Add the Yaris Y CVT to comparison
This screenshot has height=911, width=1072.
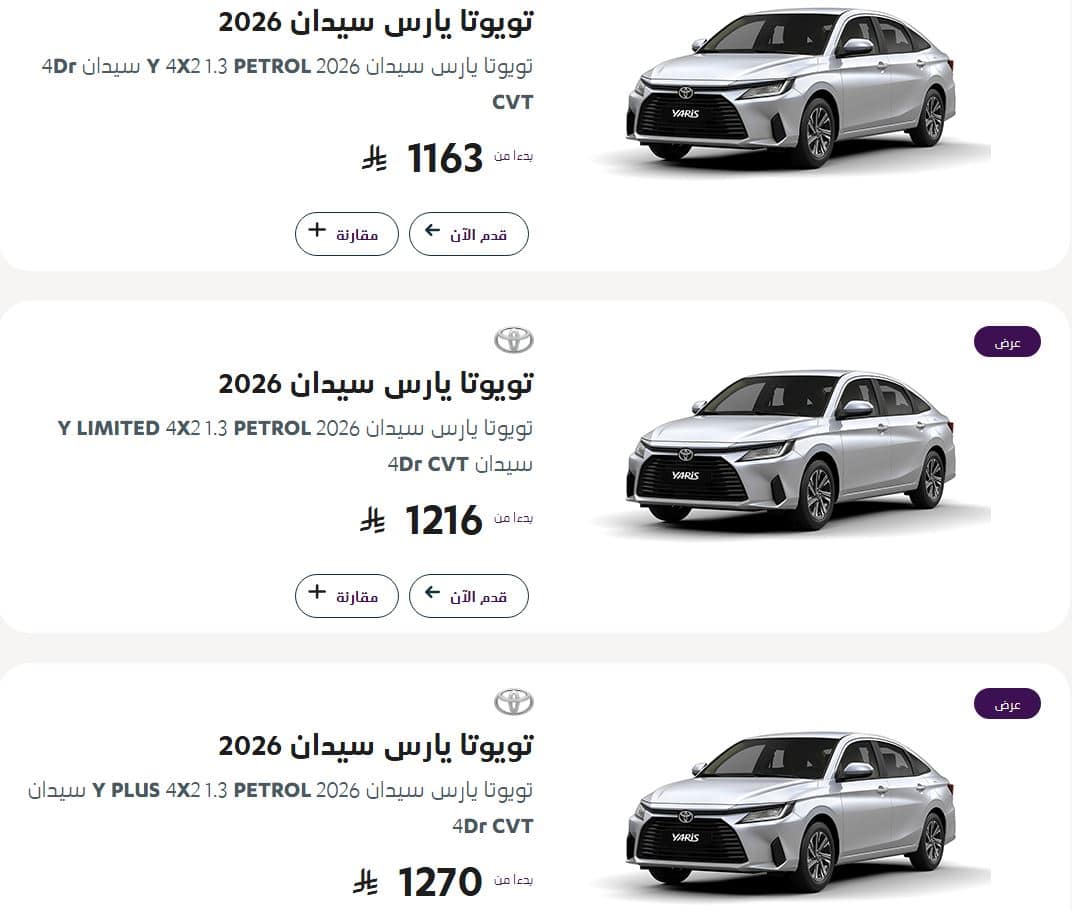pyautogui.click(x=347, y=234)
